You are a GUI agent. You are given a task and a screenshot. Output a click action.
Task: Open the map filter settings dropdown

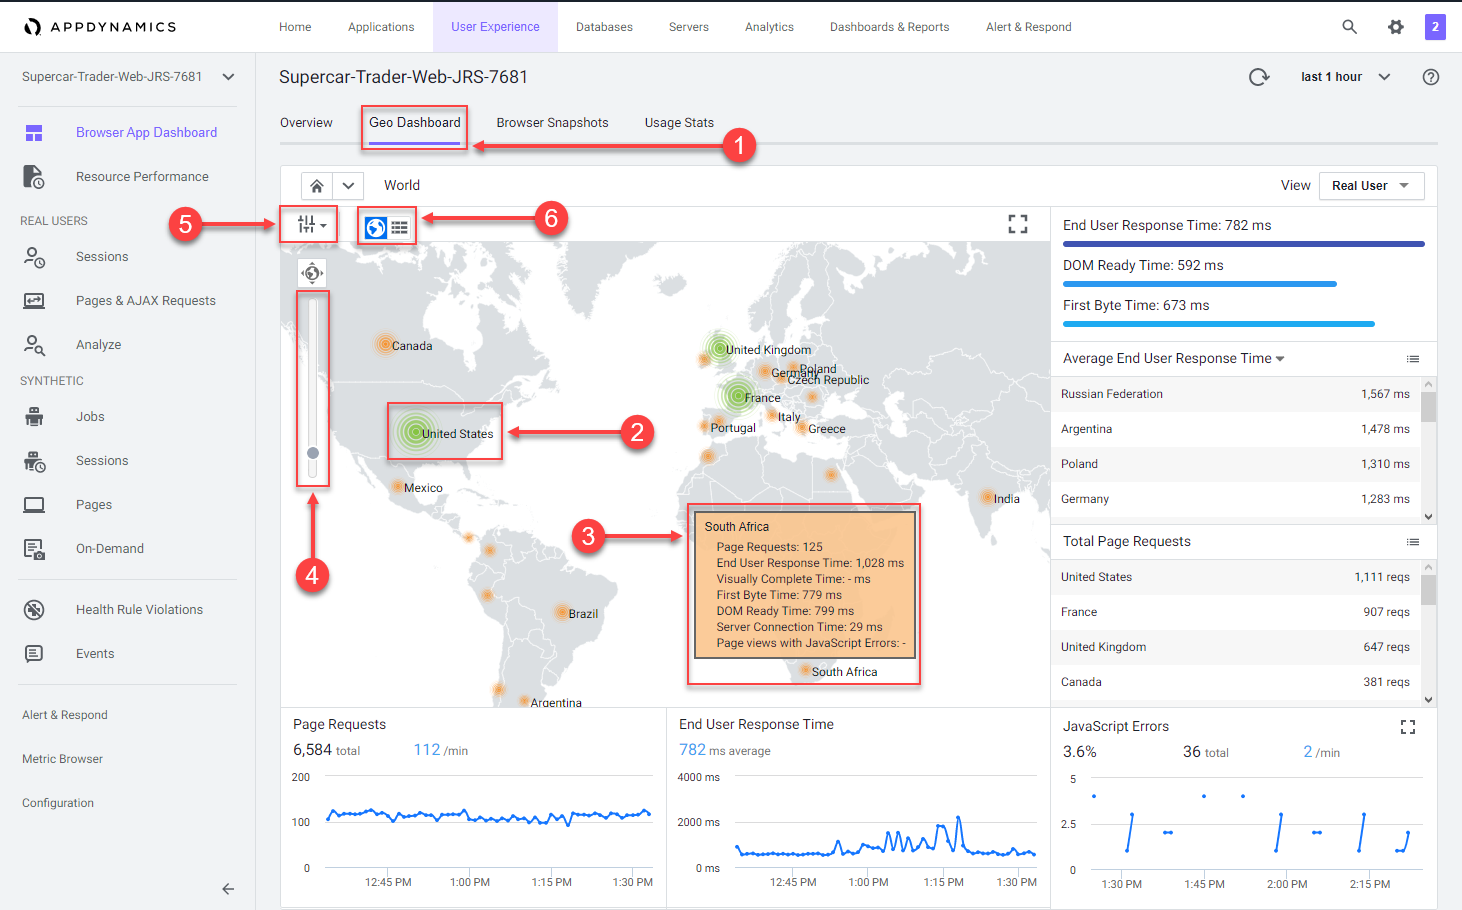(x=311, y=225)
